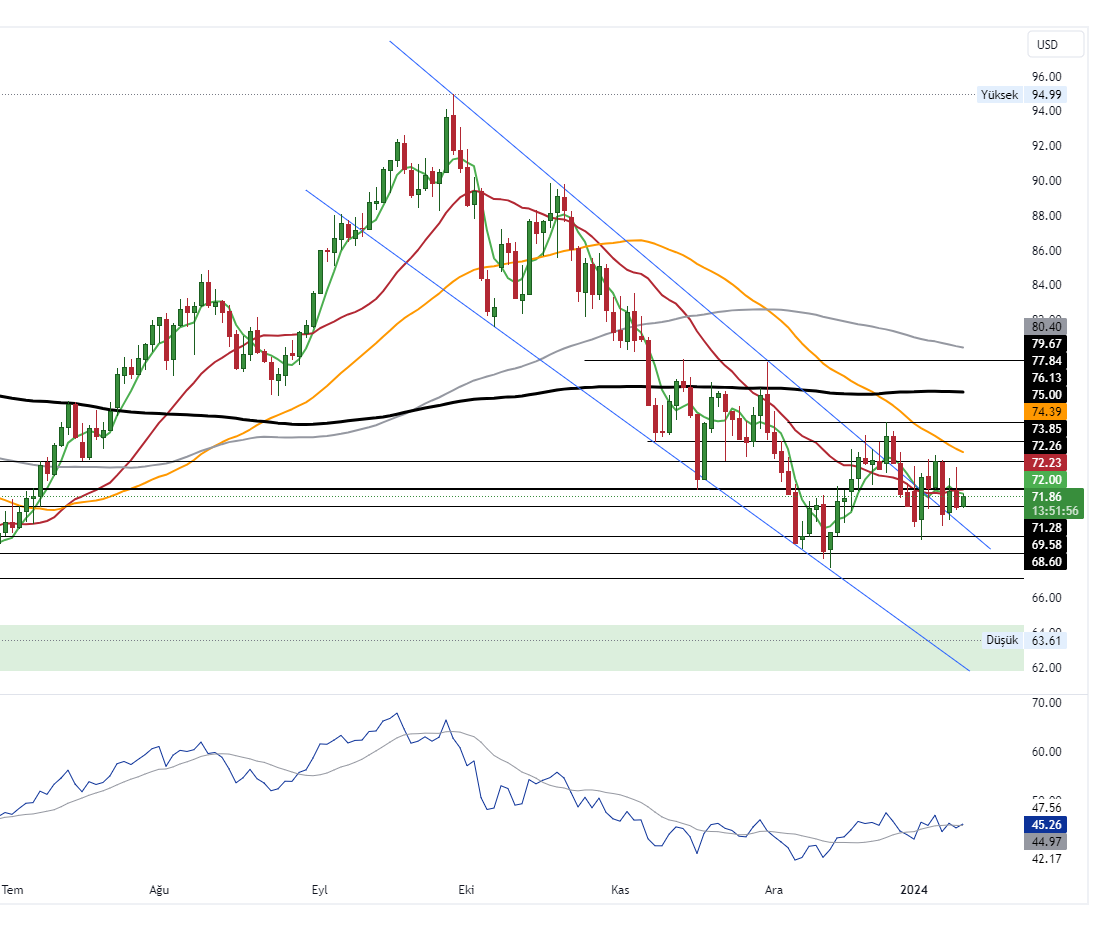Click the 68.60 support level label
The image size is (1098, 939).
pyautogui.click(x=1046, y=562)
